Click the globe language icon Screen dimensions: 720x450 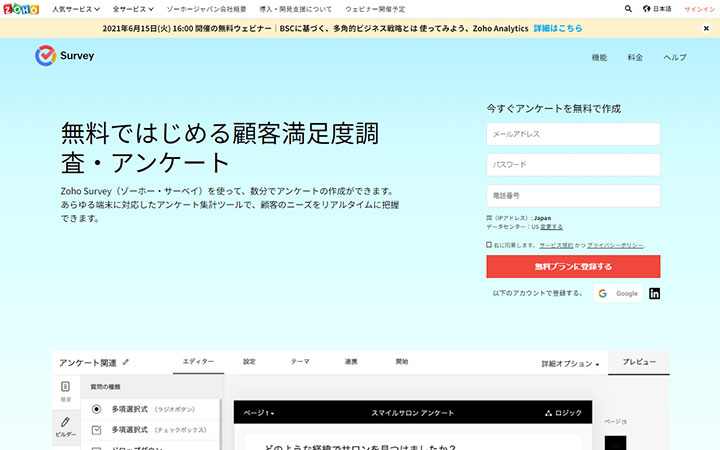[647, 9]
